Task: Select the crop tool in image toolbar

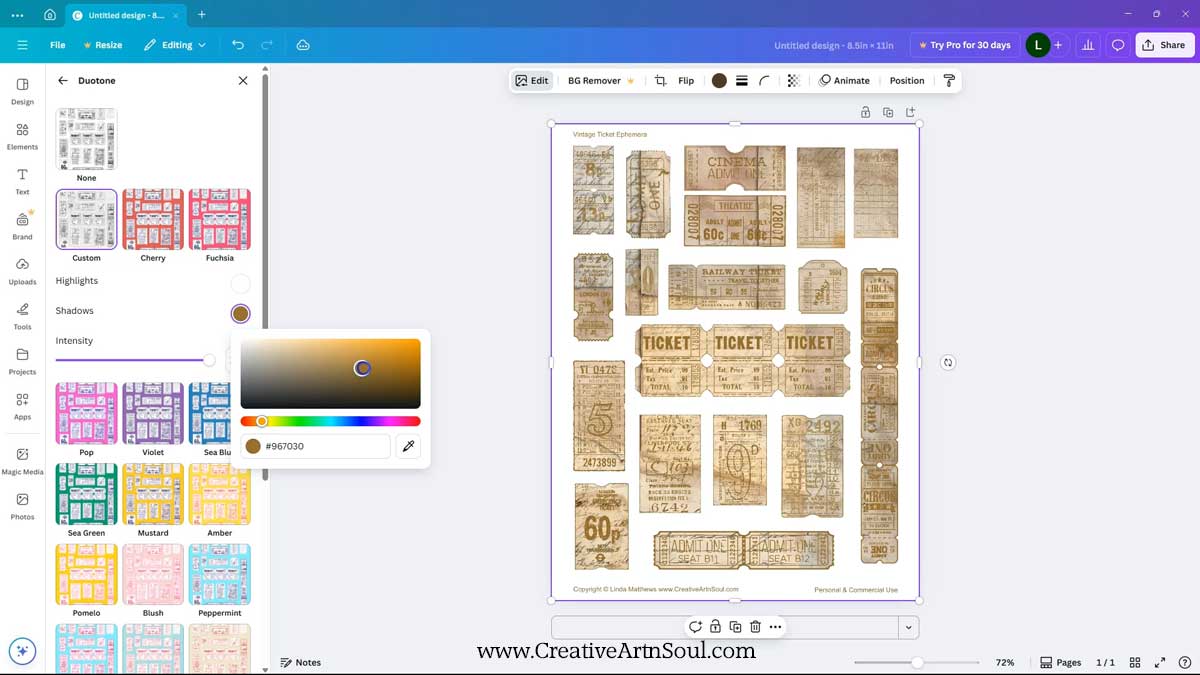Action: click(x=660, y=80)
